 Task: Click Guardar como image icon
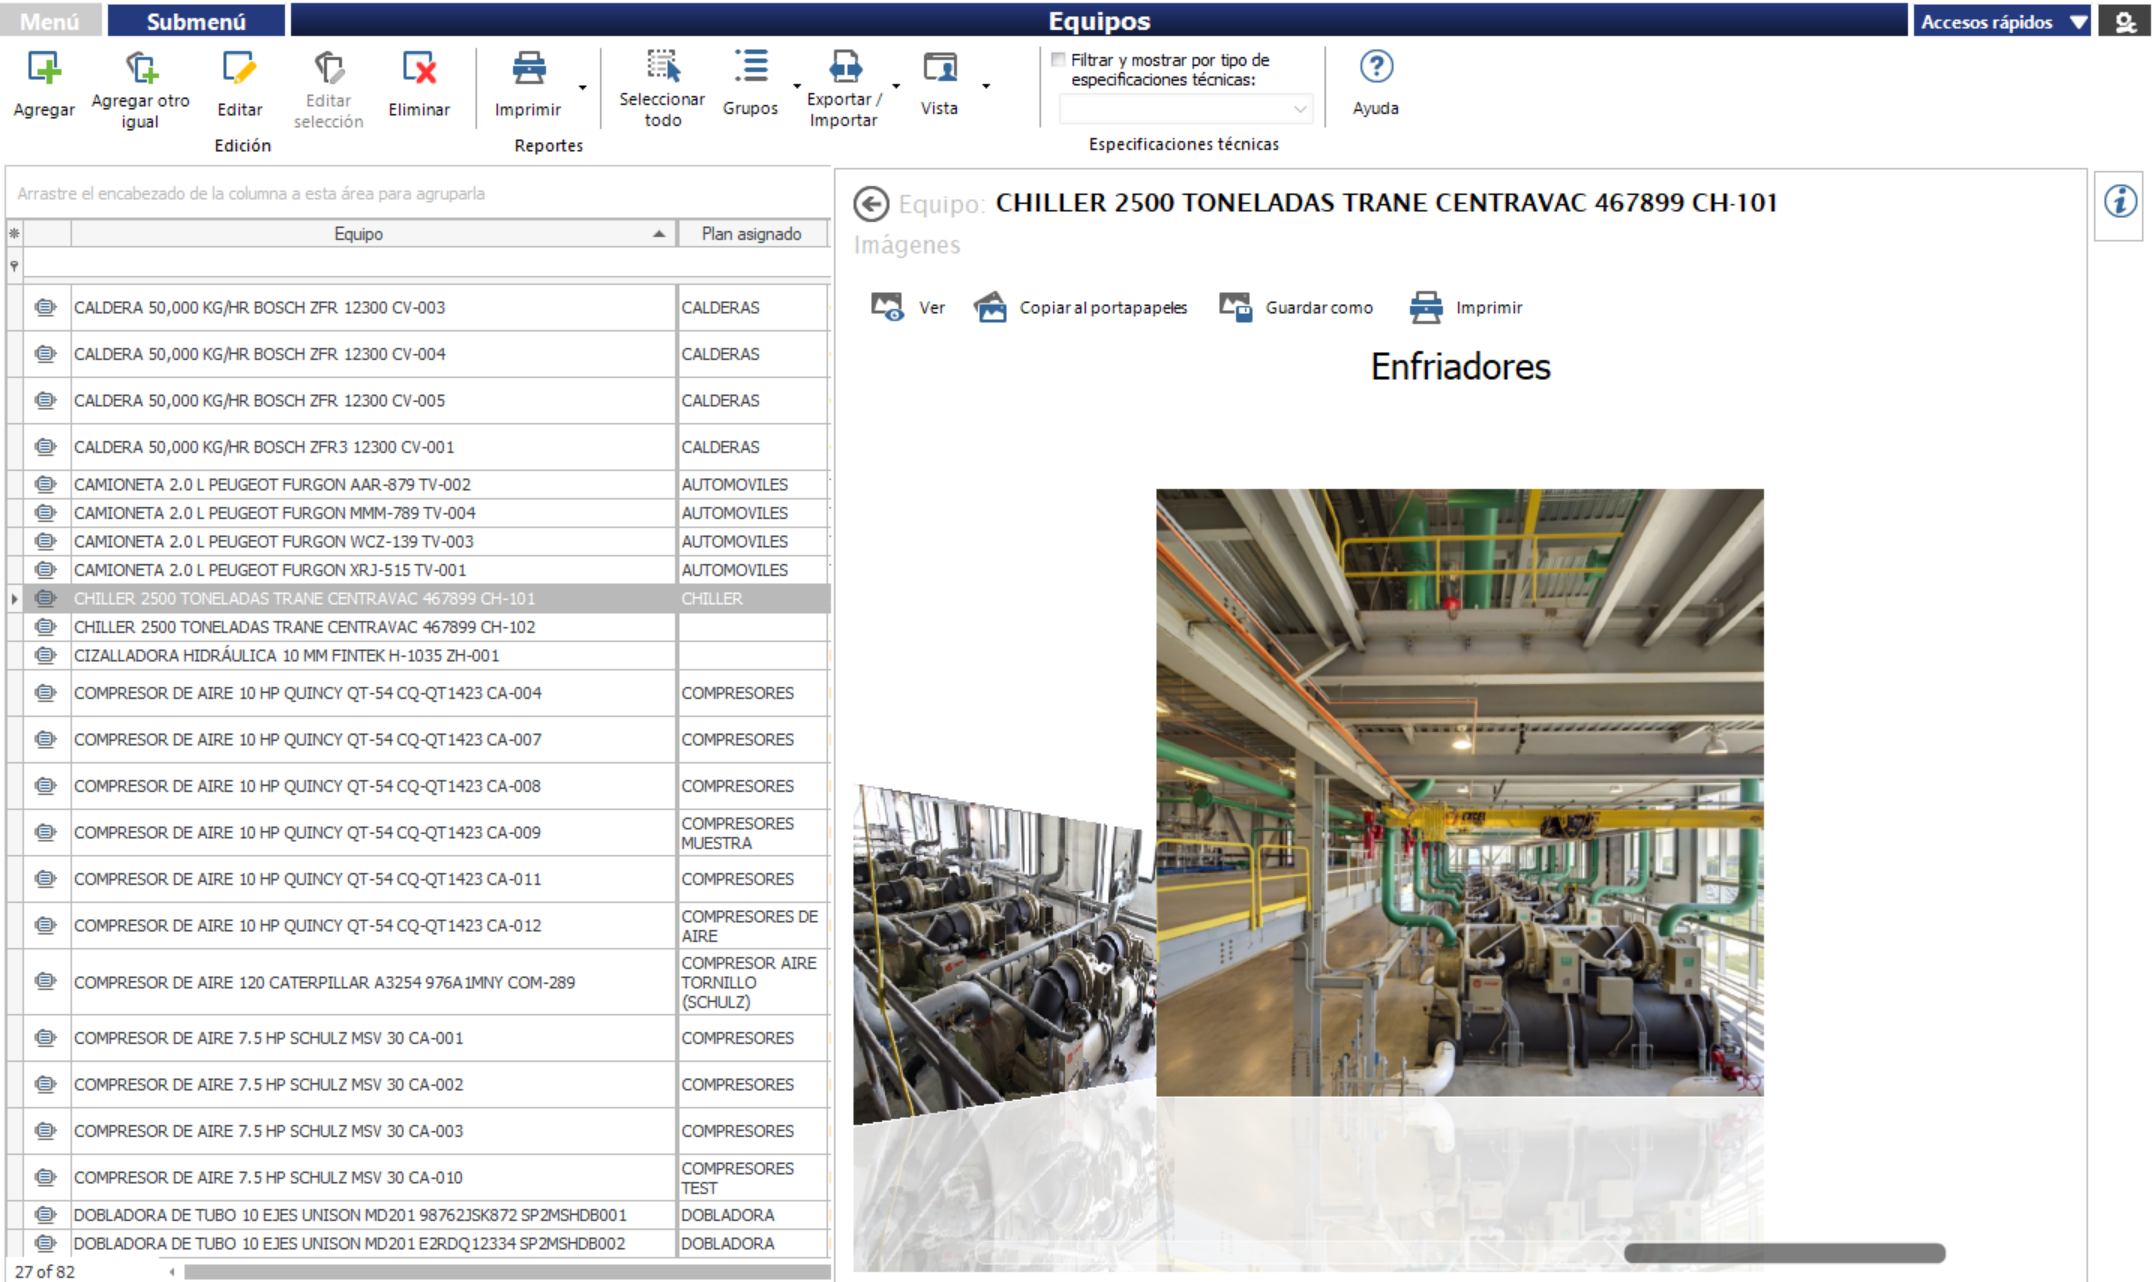coord(1235,307)
